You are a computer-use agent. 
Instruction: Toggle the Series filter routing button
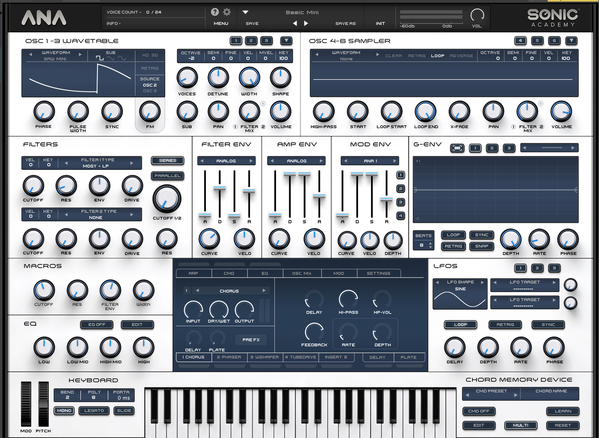167,161
